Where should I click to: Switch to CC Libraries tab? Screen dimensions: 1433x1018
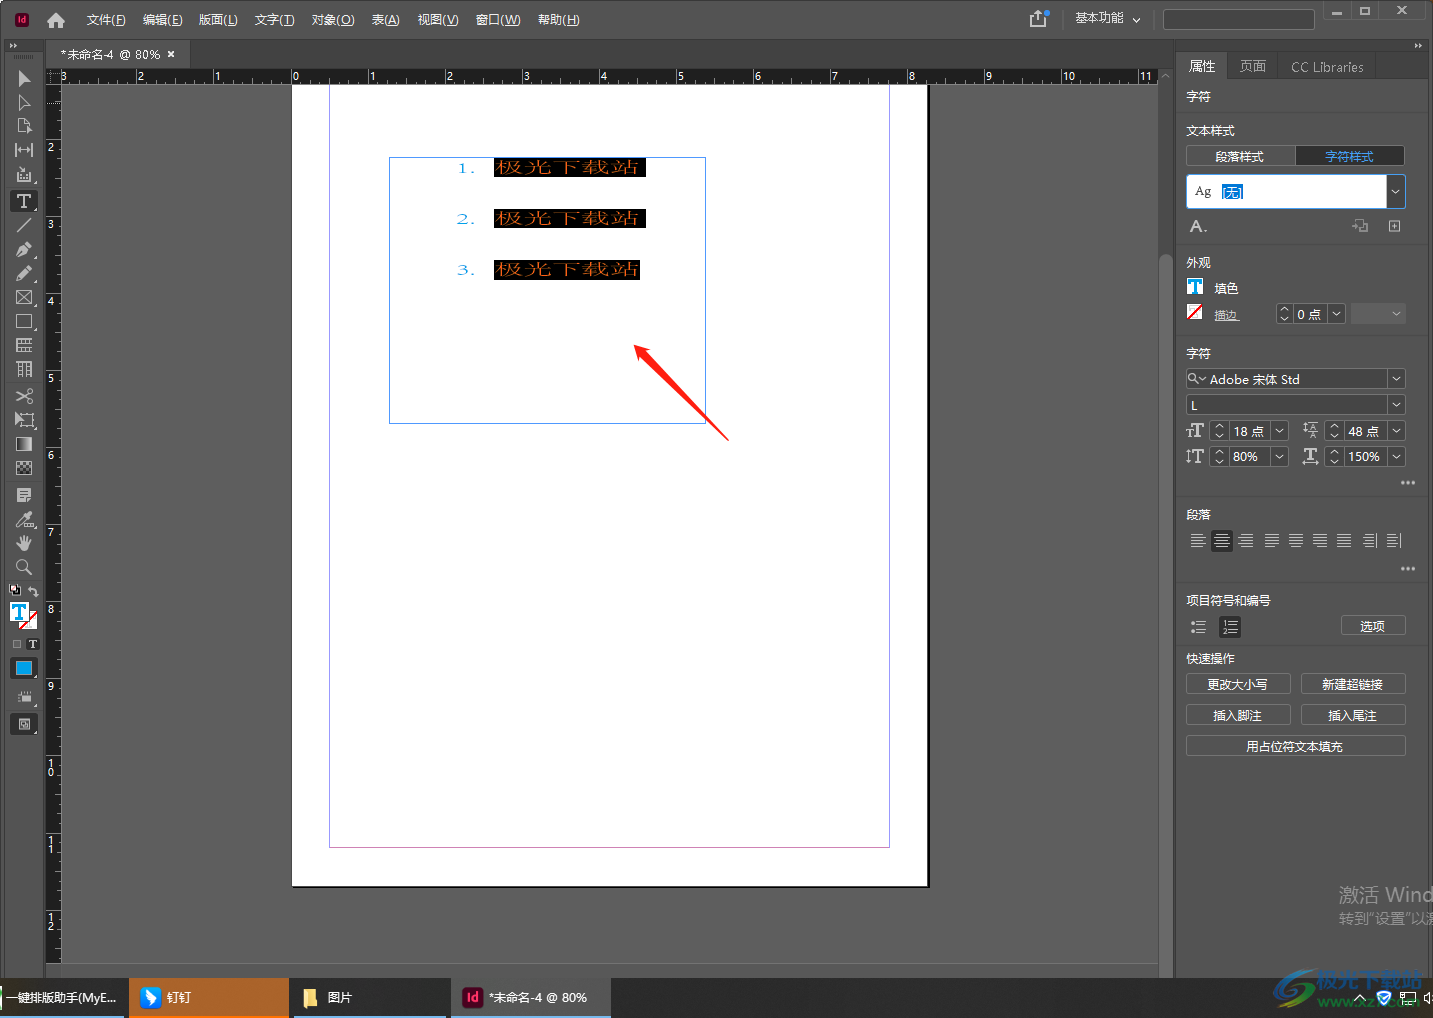(1327, 66)
